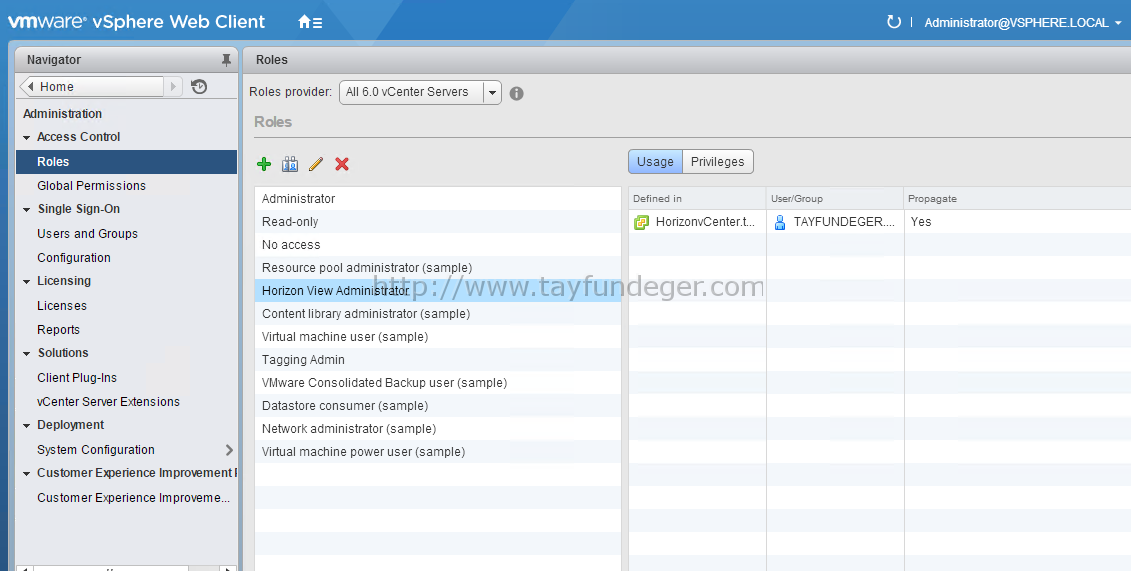
Task: Switch to the Privileges tab
Action: (x=717, y=161)
